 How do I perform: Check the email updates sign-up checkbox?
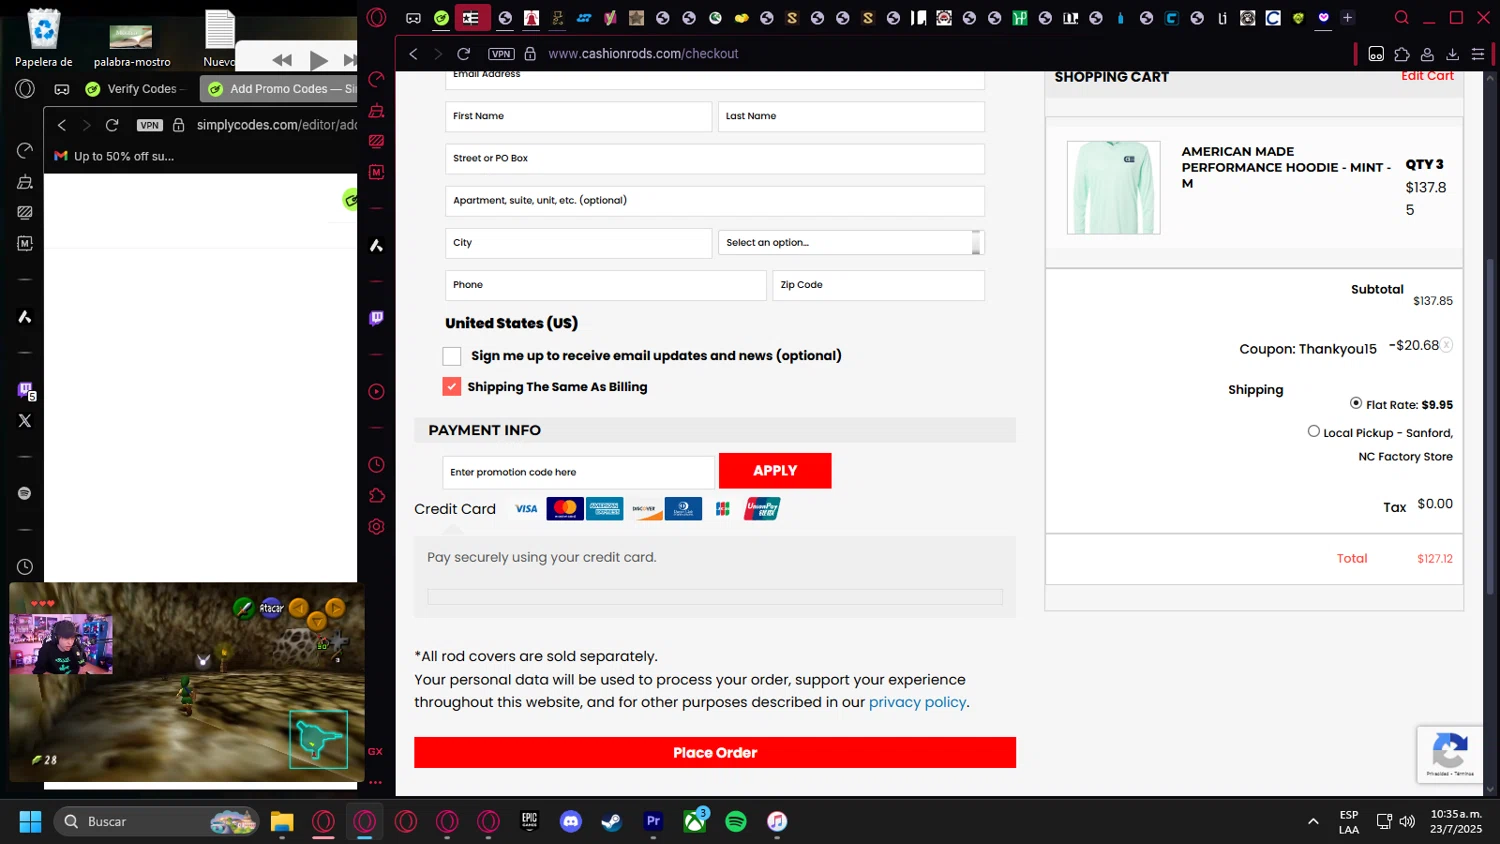pos(452,356)
